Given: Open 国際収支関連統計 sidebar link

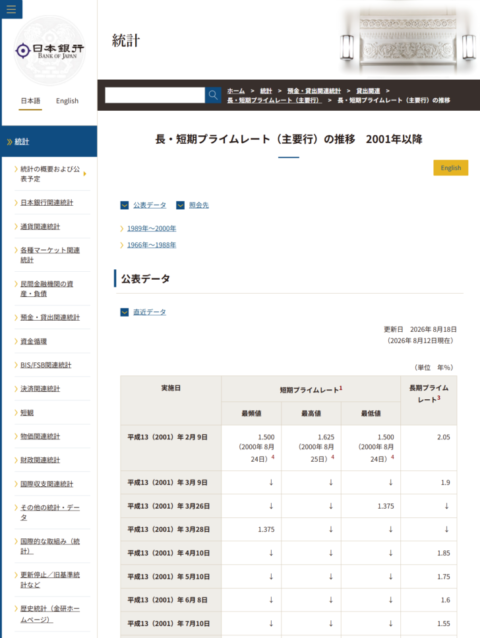Looking at the screenshot, I should click(47, 484).
